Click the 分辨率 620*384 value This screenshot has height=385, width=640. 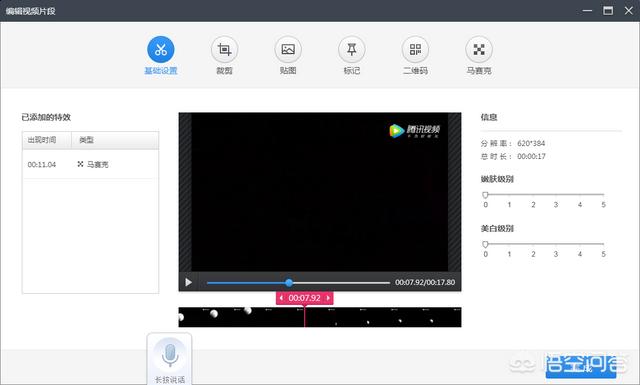[531, 143]
